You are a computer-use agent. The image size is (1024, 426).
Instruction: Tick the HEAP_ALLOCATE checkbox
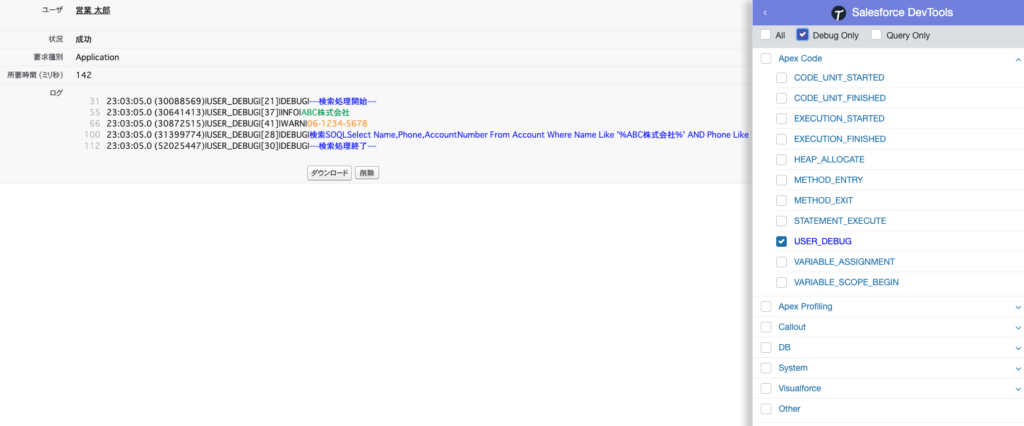point(781,159)
